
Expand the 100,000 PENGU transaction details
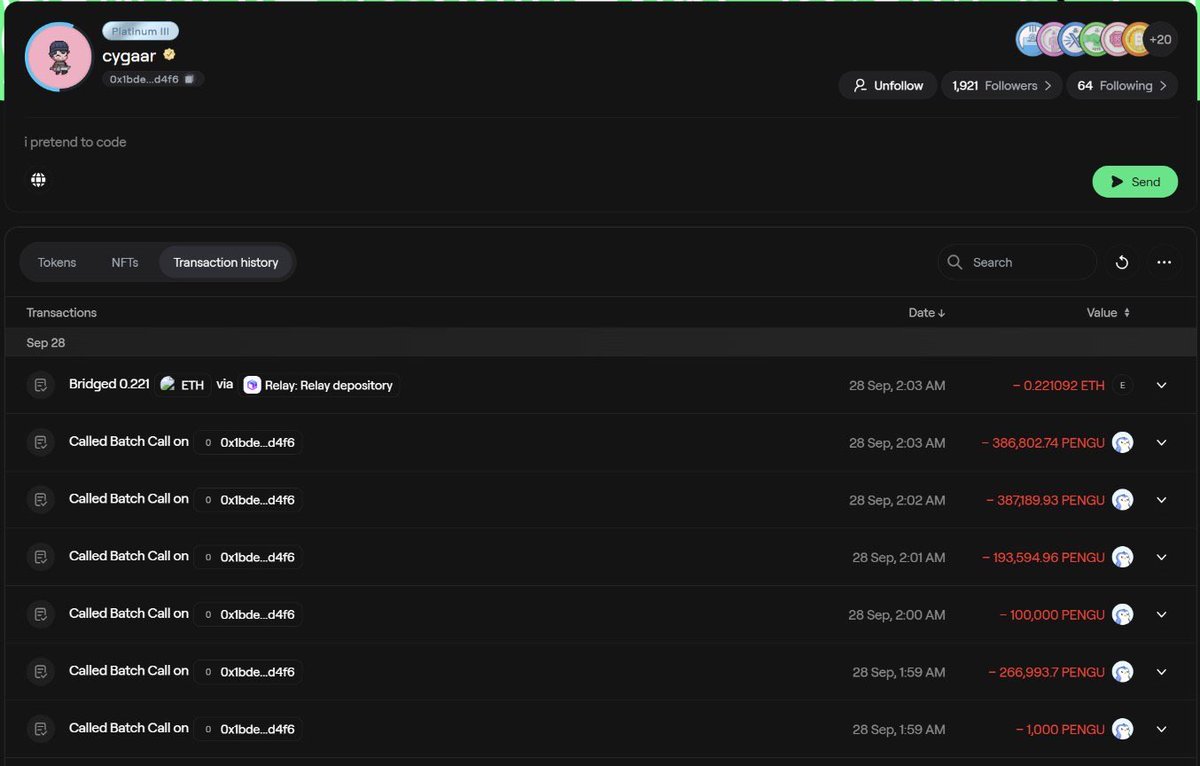point(1161,615)
